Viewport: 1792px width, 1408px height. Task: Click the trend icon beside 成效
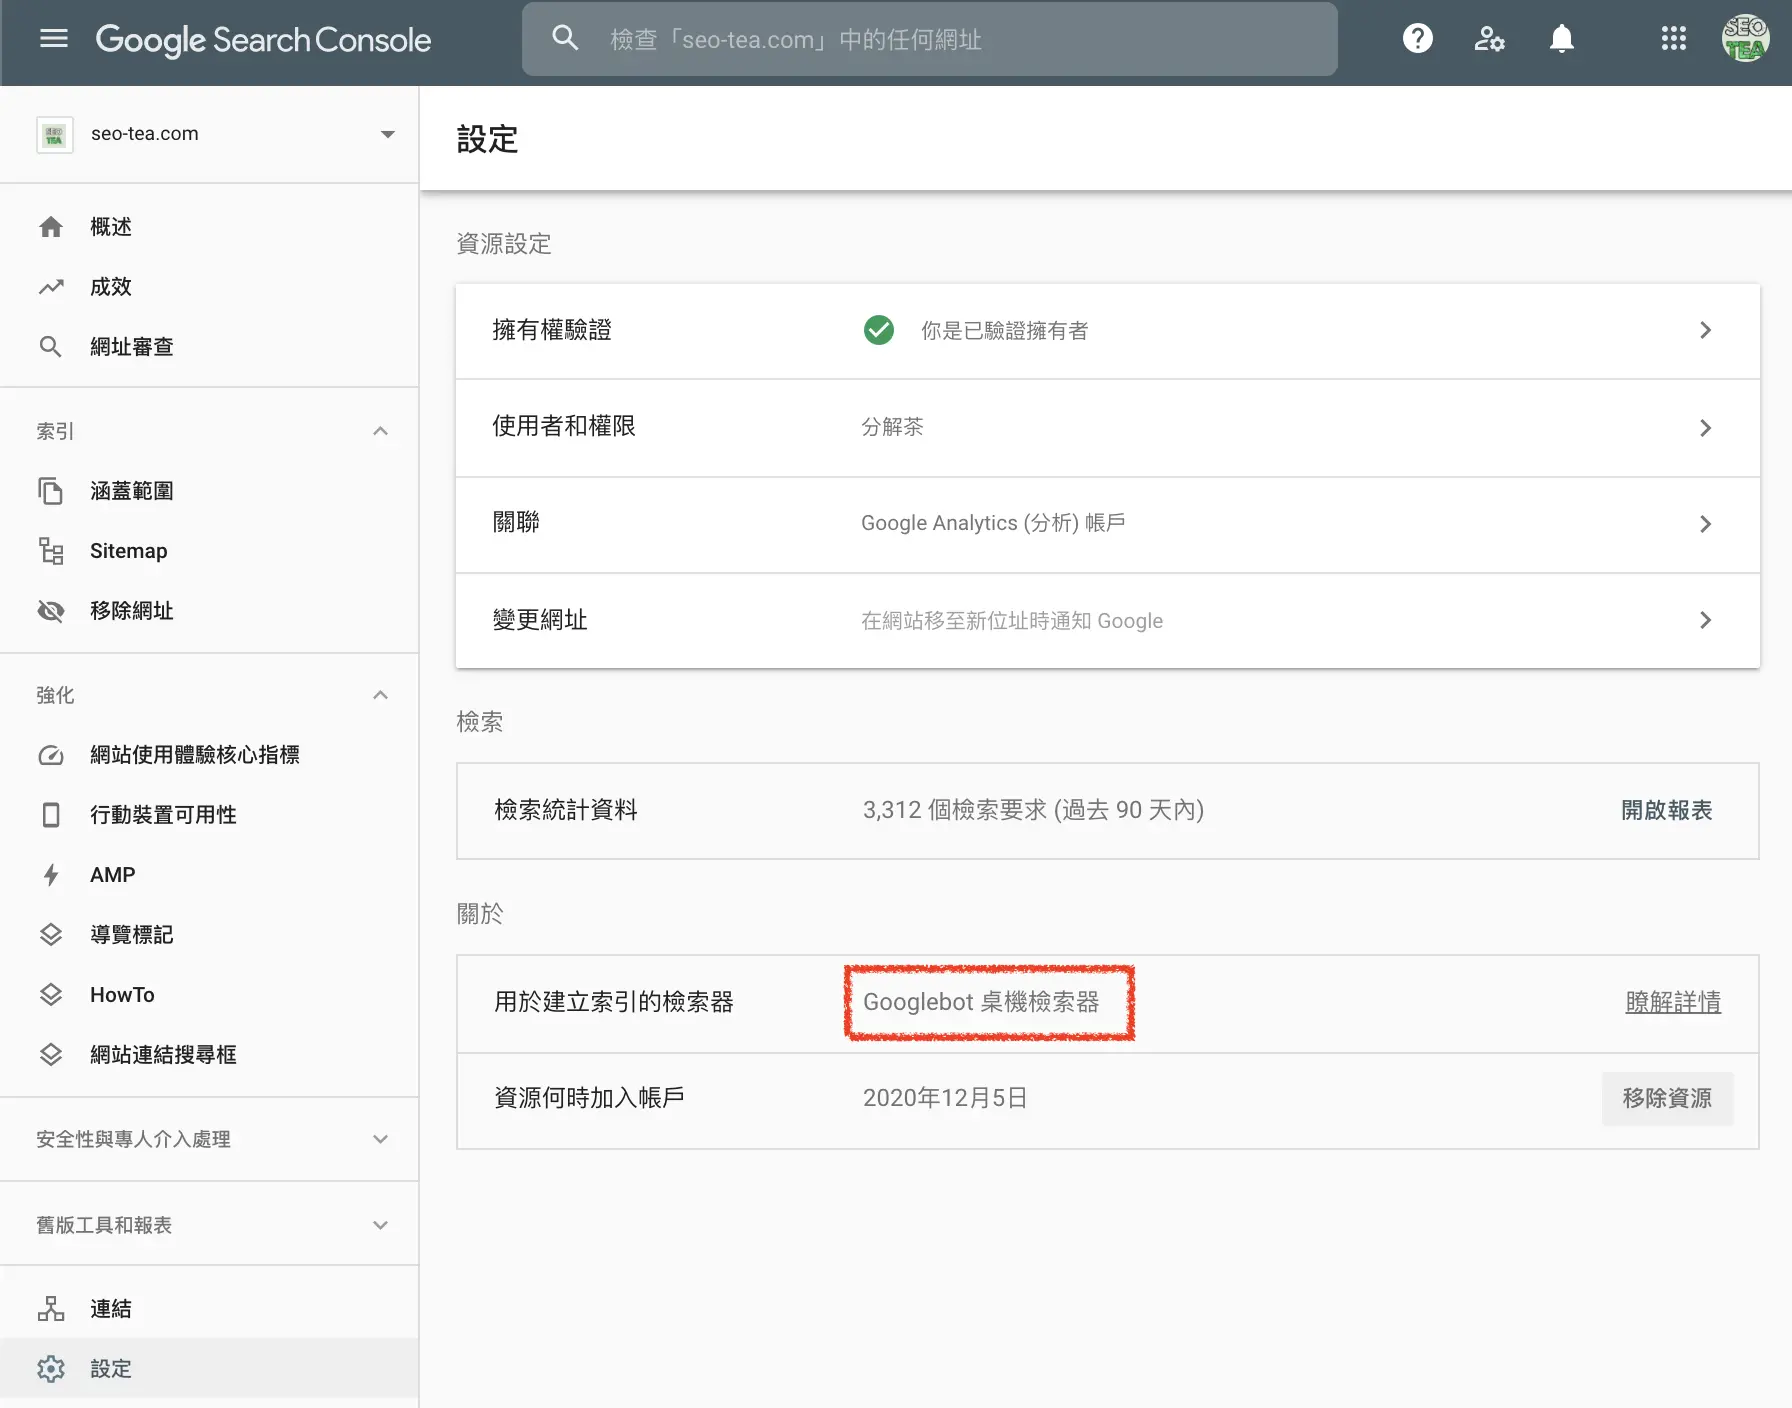(51, 287)
